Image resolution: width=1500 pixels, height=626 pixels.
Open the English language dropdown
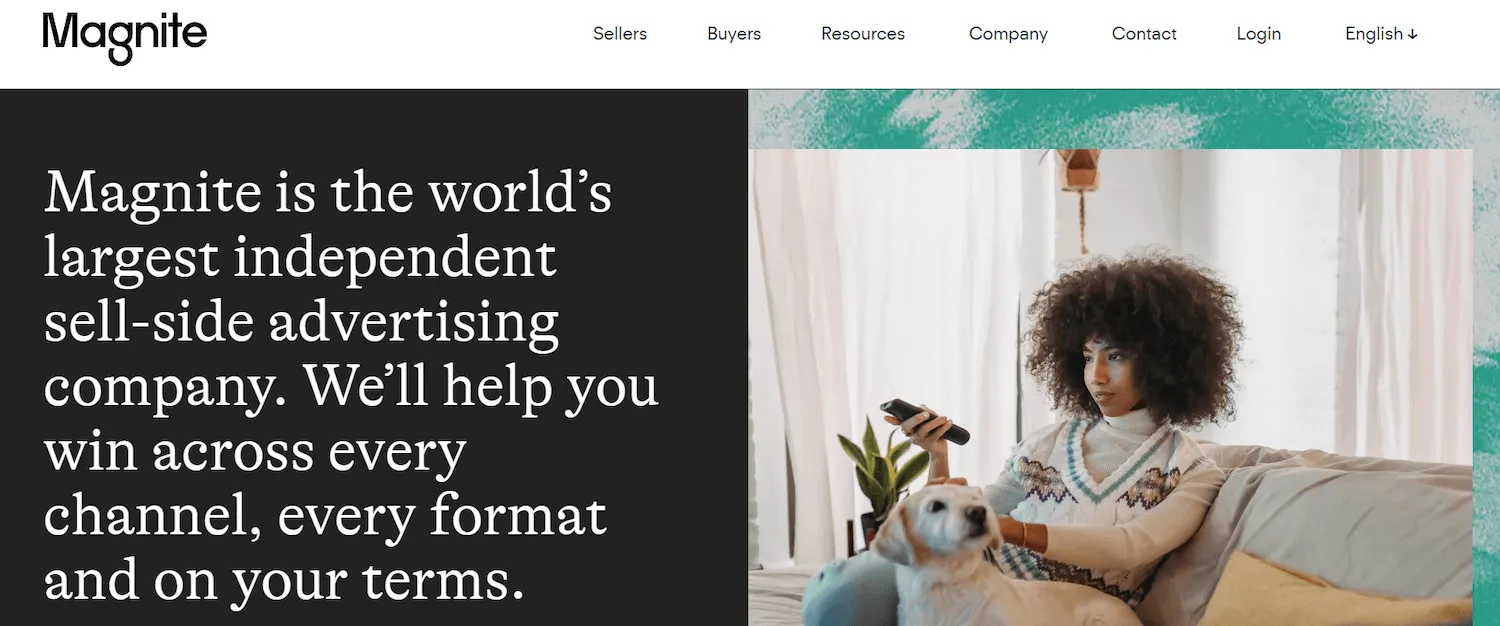point(1381,34)
